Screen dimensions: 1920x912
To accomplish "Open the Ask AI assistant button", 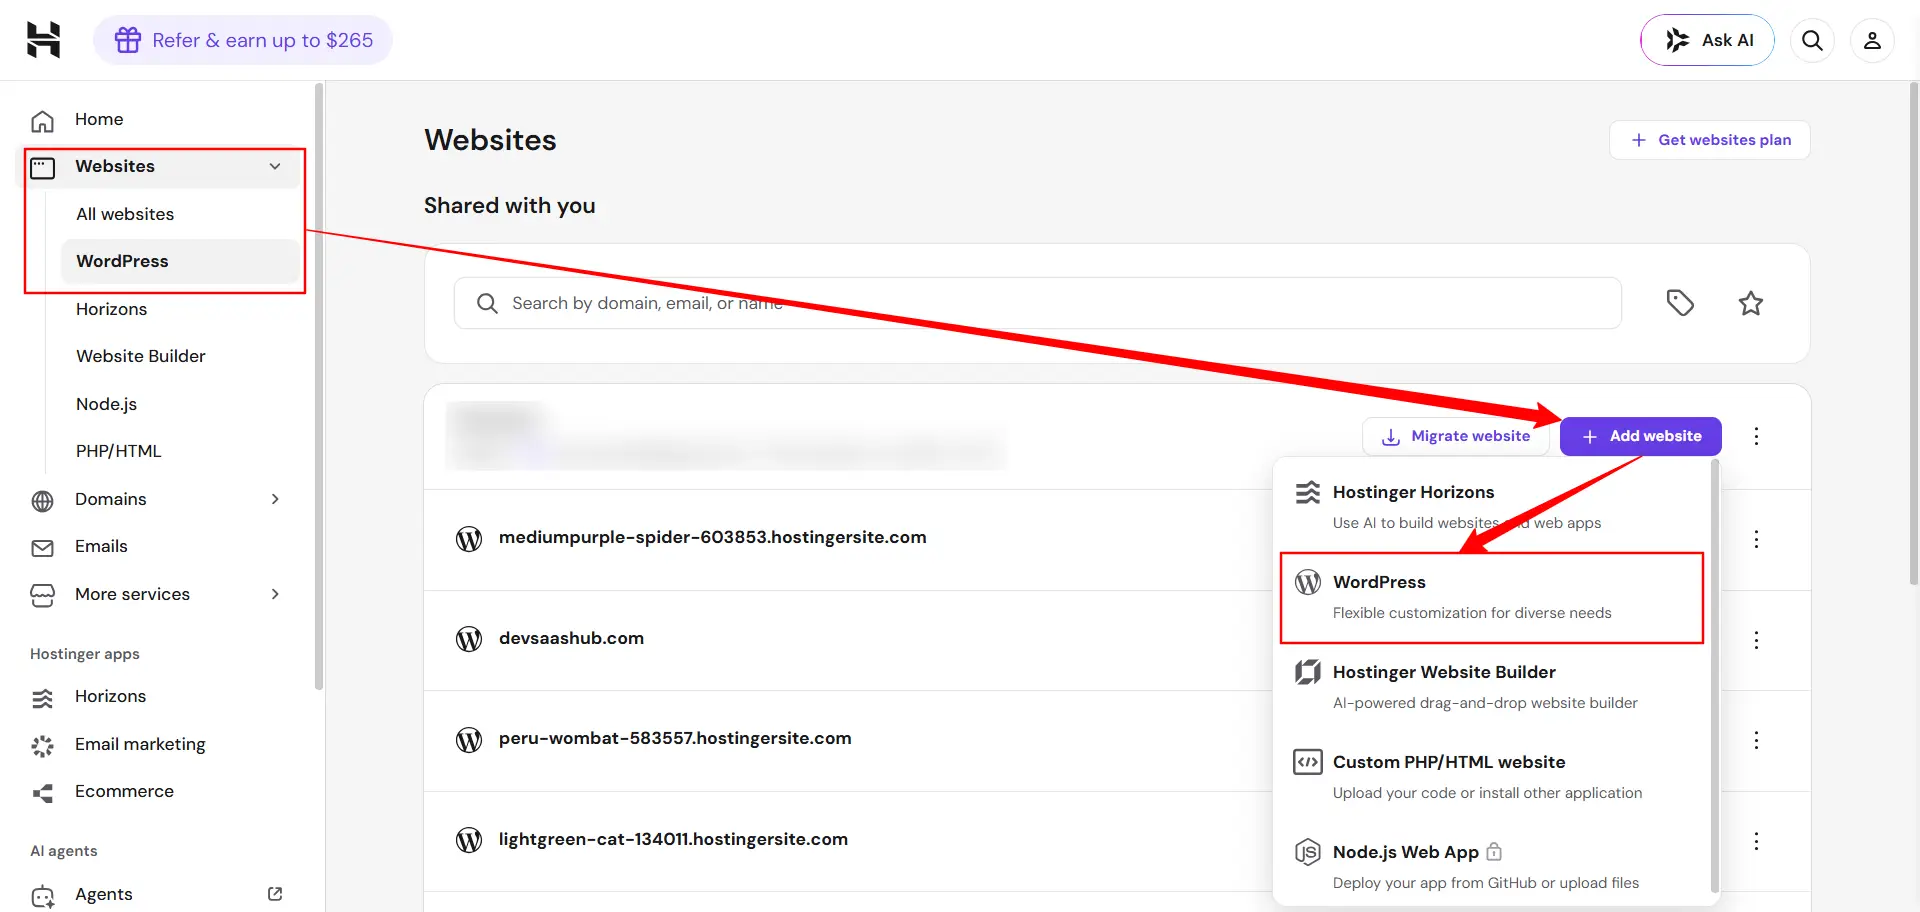I will click(1707, 40).
